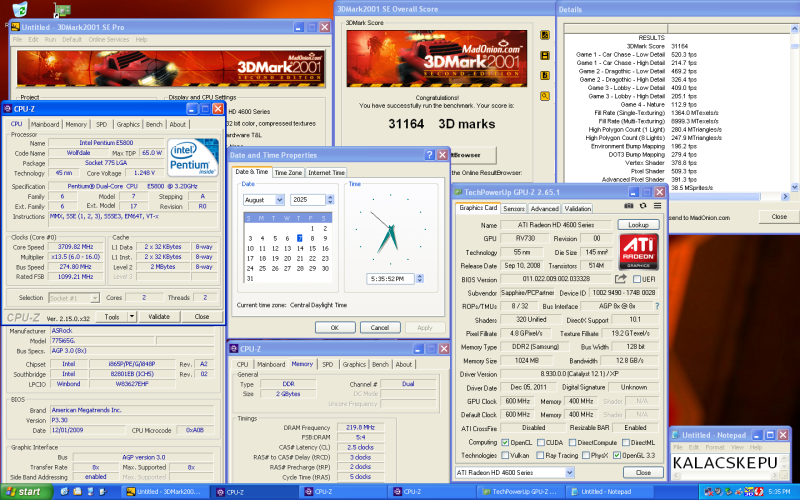
Task: Switch to the Internet Time tab
Action: [x=327, y=173]
